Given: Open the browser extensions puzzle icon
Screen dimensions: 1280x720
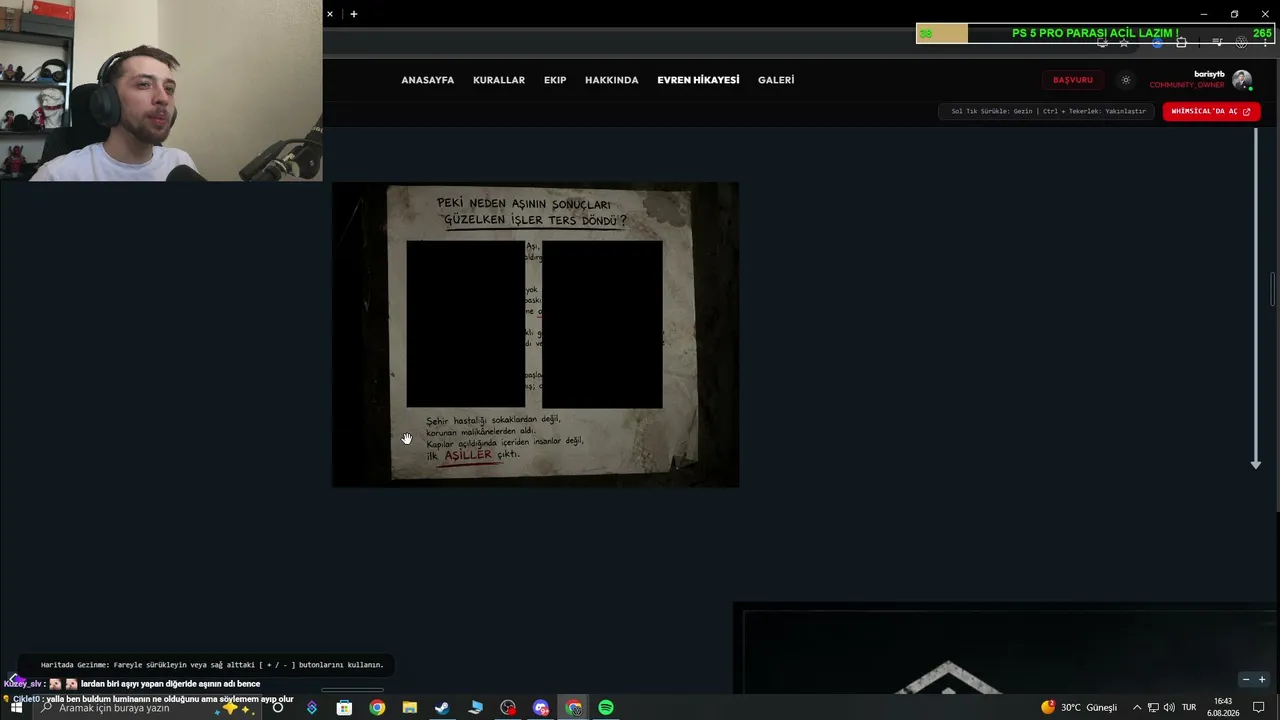Looking at the screenshot, I should coord(1181,42).
